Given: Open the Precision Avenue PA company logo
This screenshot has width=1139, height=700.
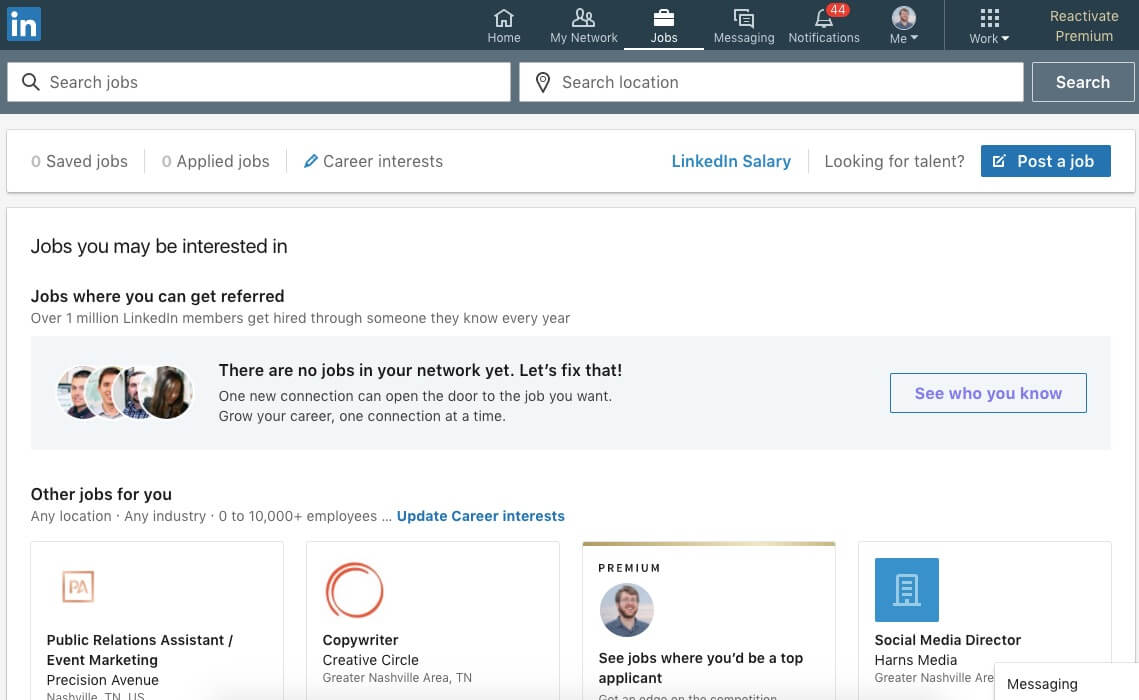Looking at the screenshot, I should coord(78,587).
